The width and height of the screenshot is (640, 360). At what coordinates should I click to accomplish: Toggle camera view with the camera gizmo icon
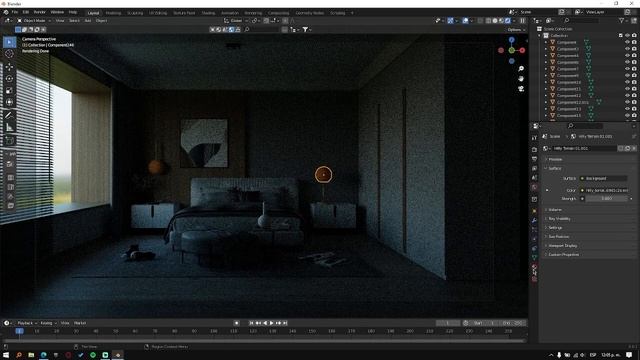coord(521,89)
